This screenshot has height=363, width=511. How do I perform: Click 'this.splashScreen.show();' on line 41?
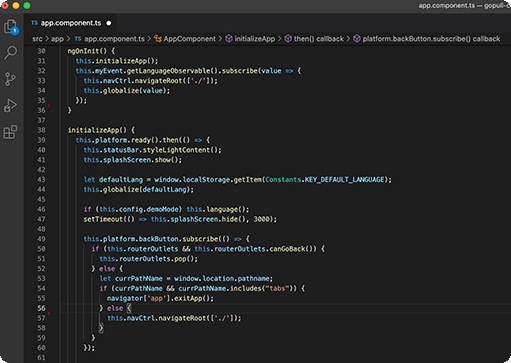[133, 160]
